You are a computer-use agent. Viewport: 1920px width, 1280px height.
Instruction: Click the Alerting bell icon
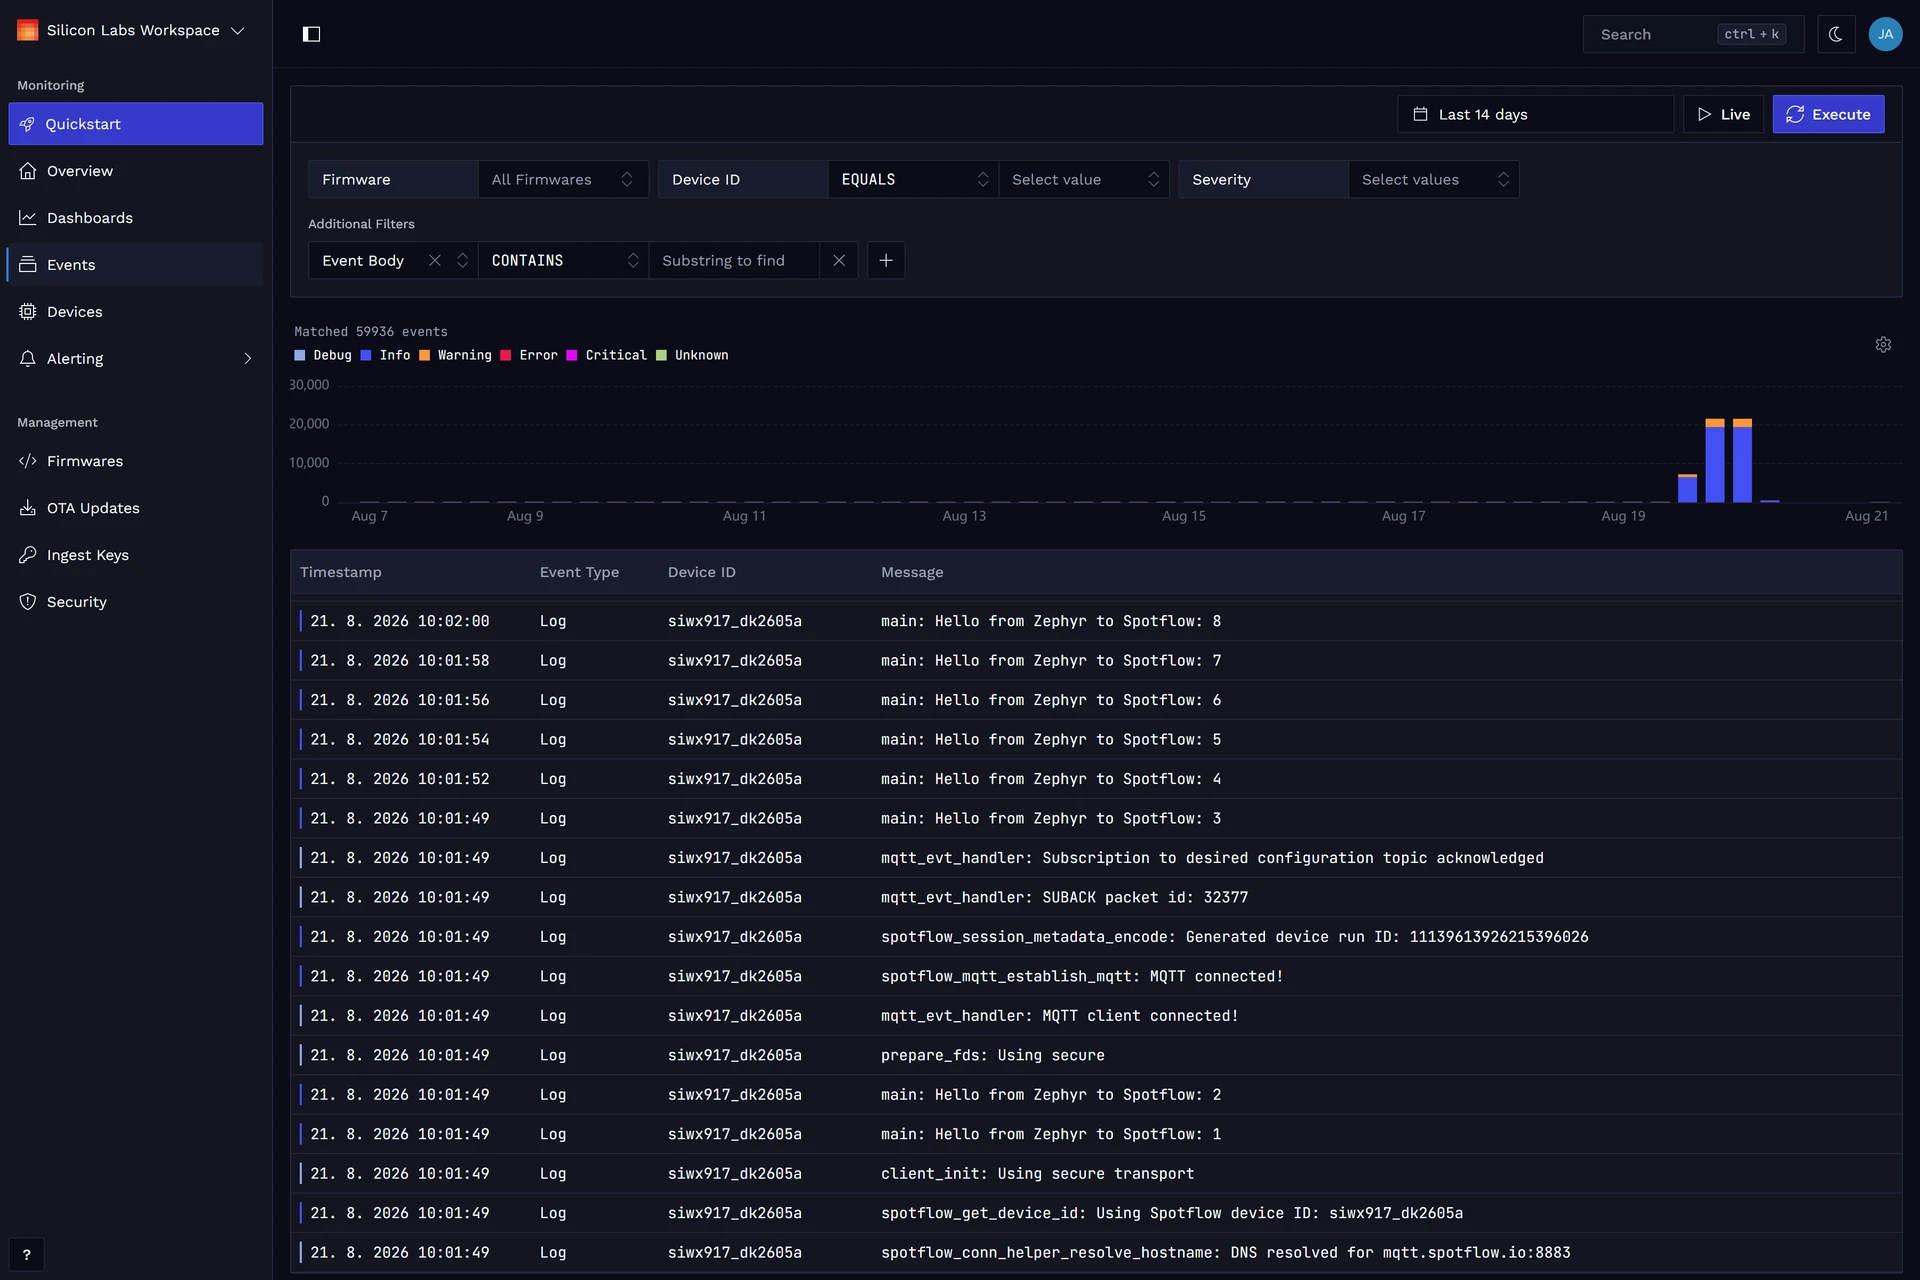(x=27, y=359)
